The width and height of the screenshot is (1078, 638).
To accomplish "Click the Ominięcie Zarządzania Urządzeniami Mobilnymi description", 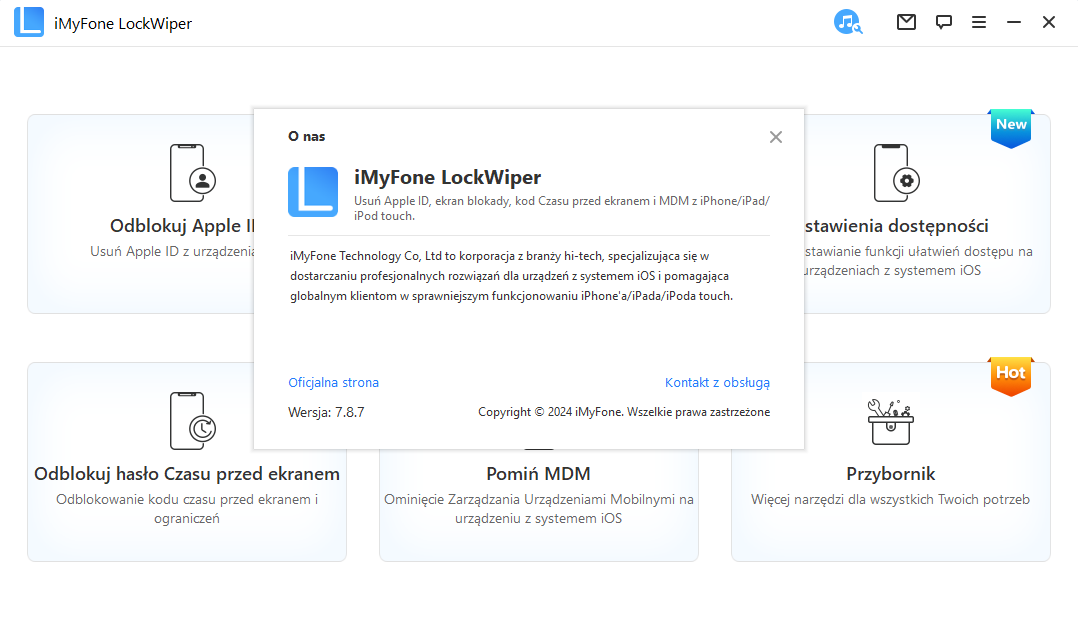I will point(538,509).
